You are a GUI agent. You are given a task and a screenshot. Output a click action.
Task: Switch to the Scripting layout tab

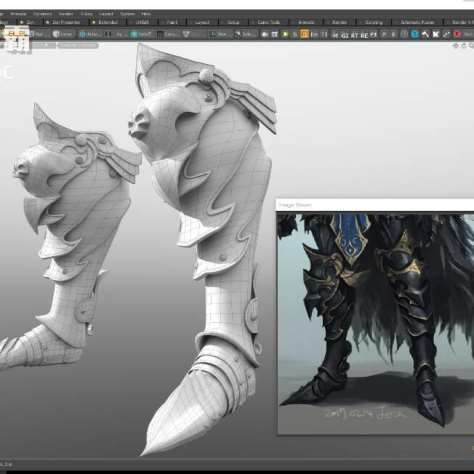tap(374, 22)
